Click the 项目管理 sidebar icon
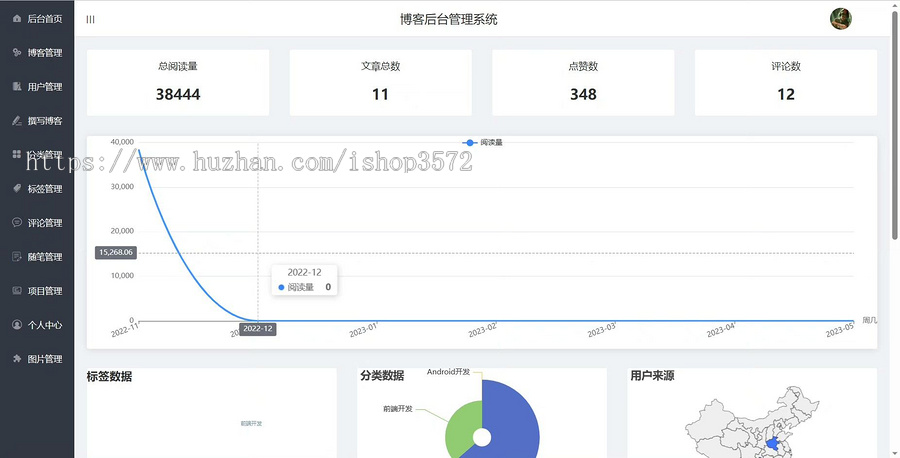The image size is (900, 458). 17,290
